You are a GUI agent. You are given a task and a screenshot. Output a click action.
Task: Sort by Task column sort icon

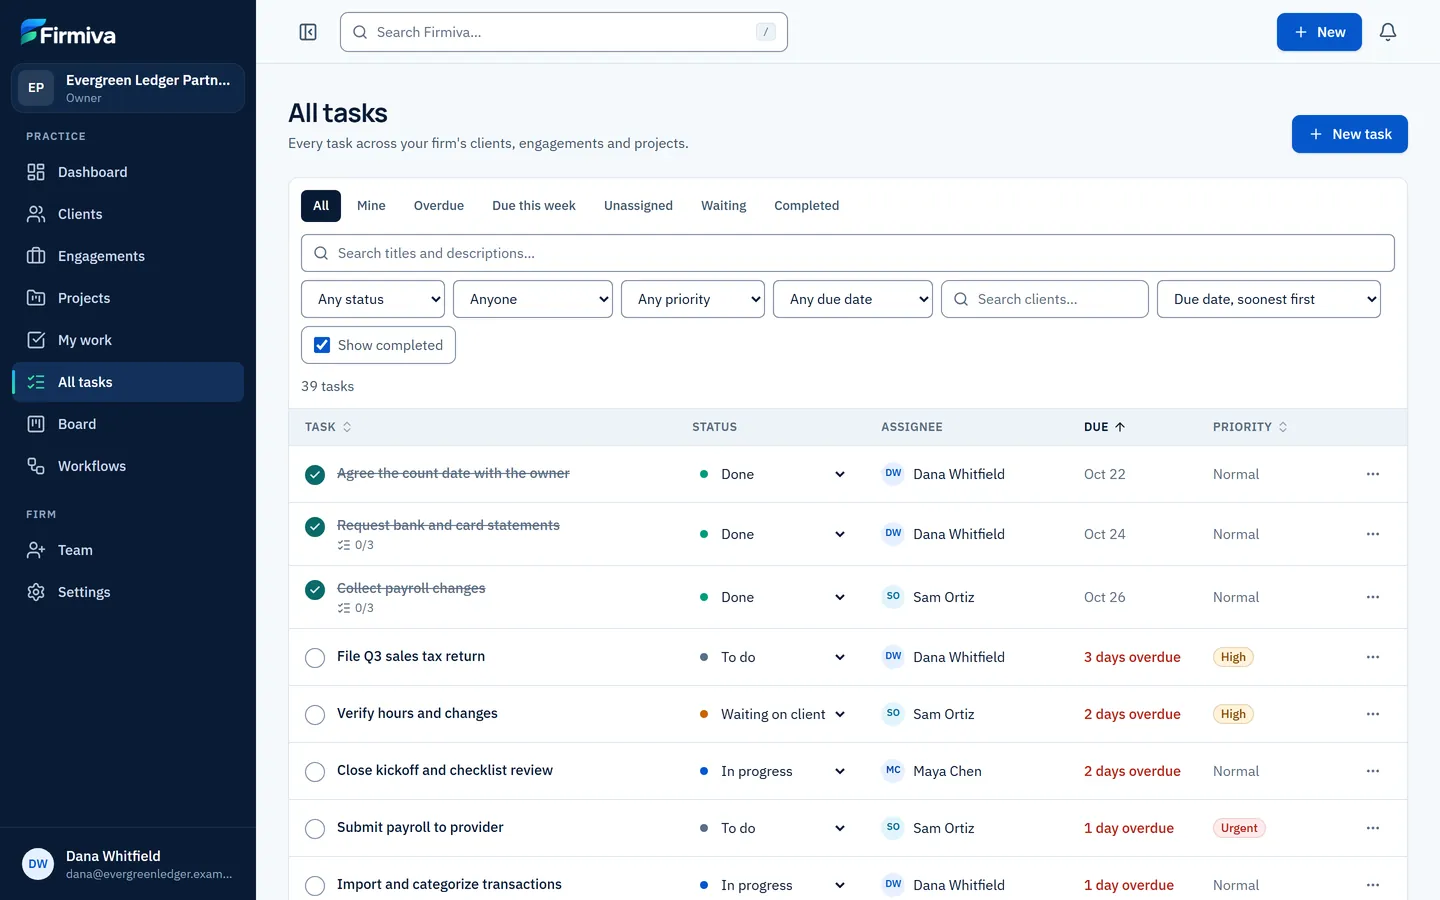click(347, 427)
